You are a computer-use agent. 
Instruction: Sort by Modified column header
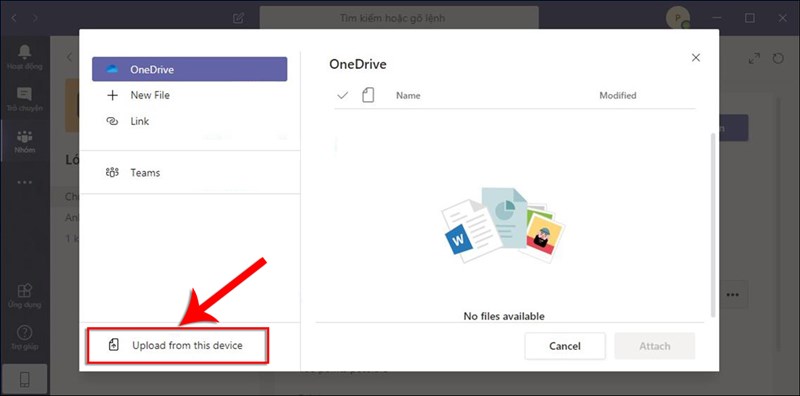618,95
